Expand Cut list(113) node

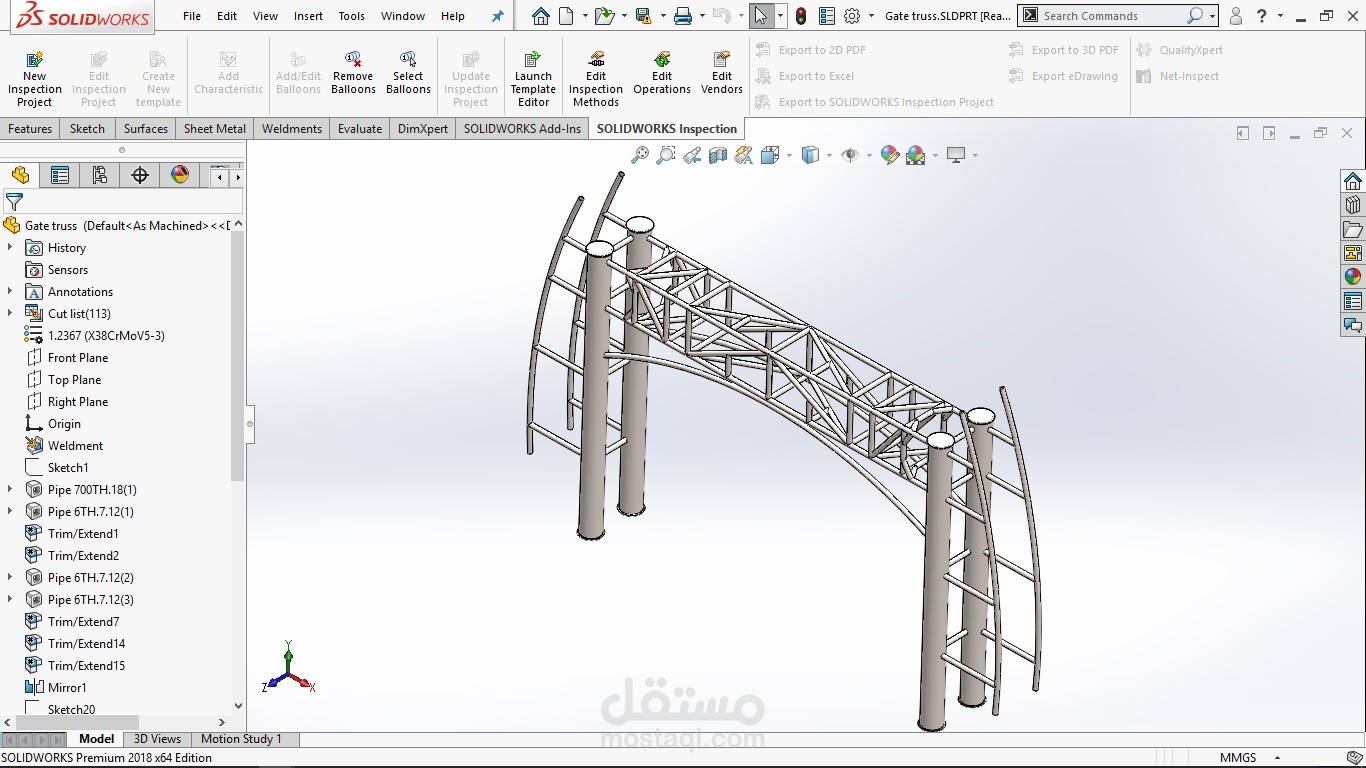[x=10, y=314]
